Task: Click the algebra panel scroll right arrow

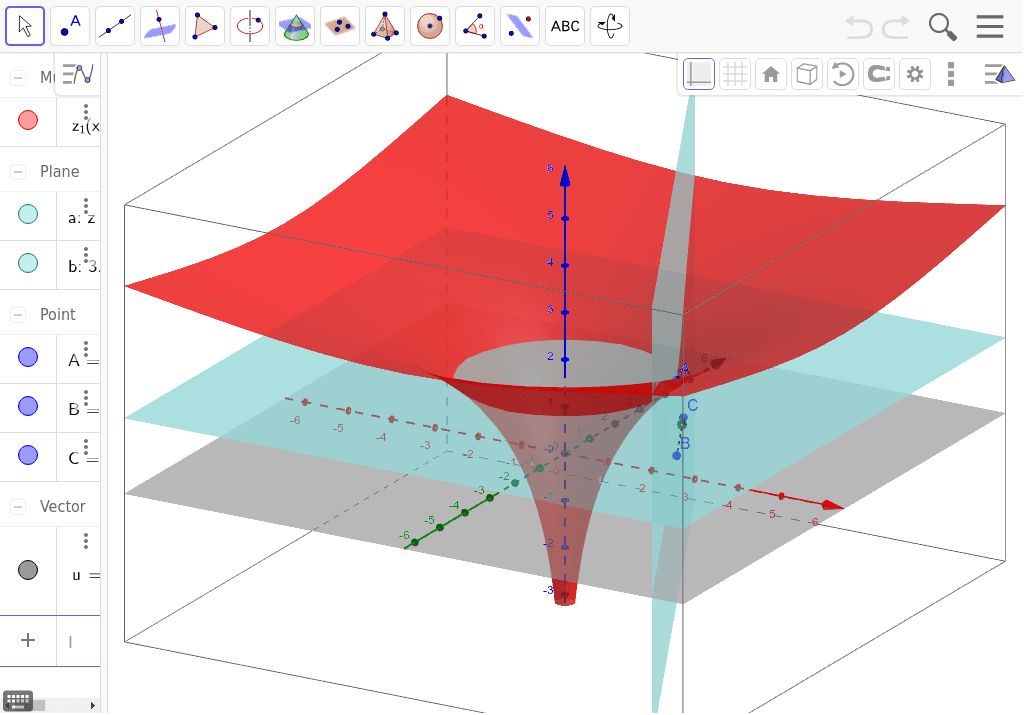Action: coord(93,705)
